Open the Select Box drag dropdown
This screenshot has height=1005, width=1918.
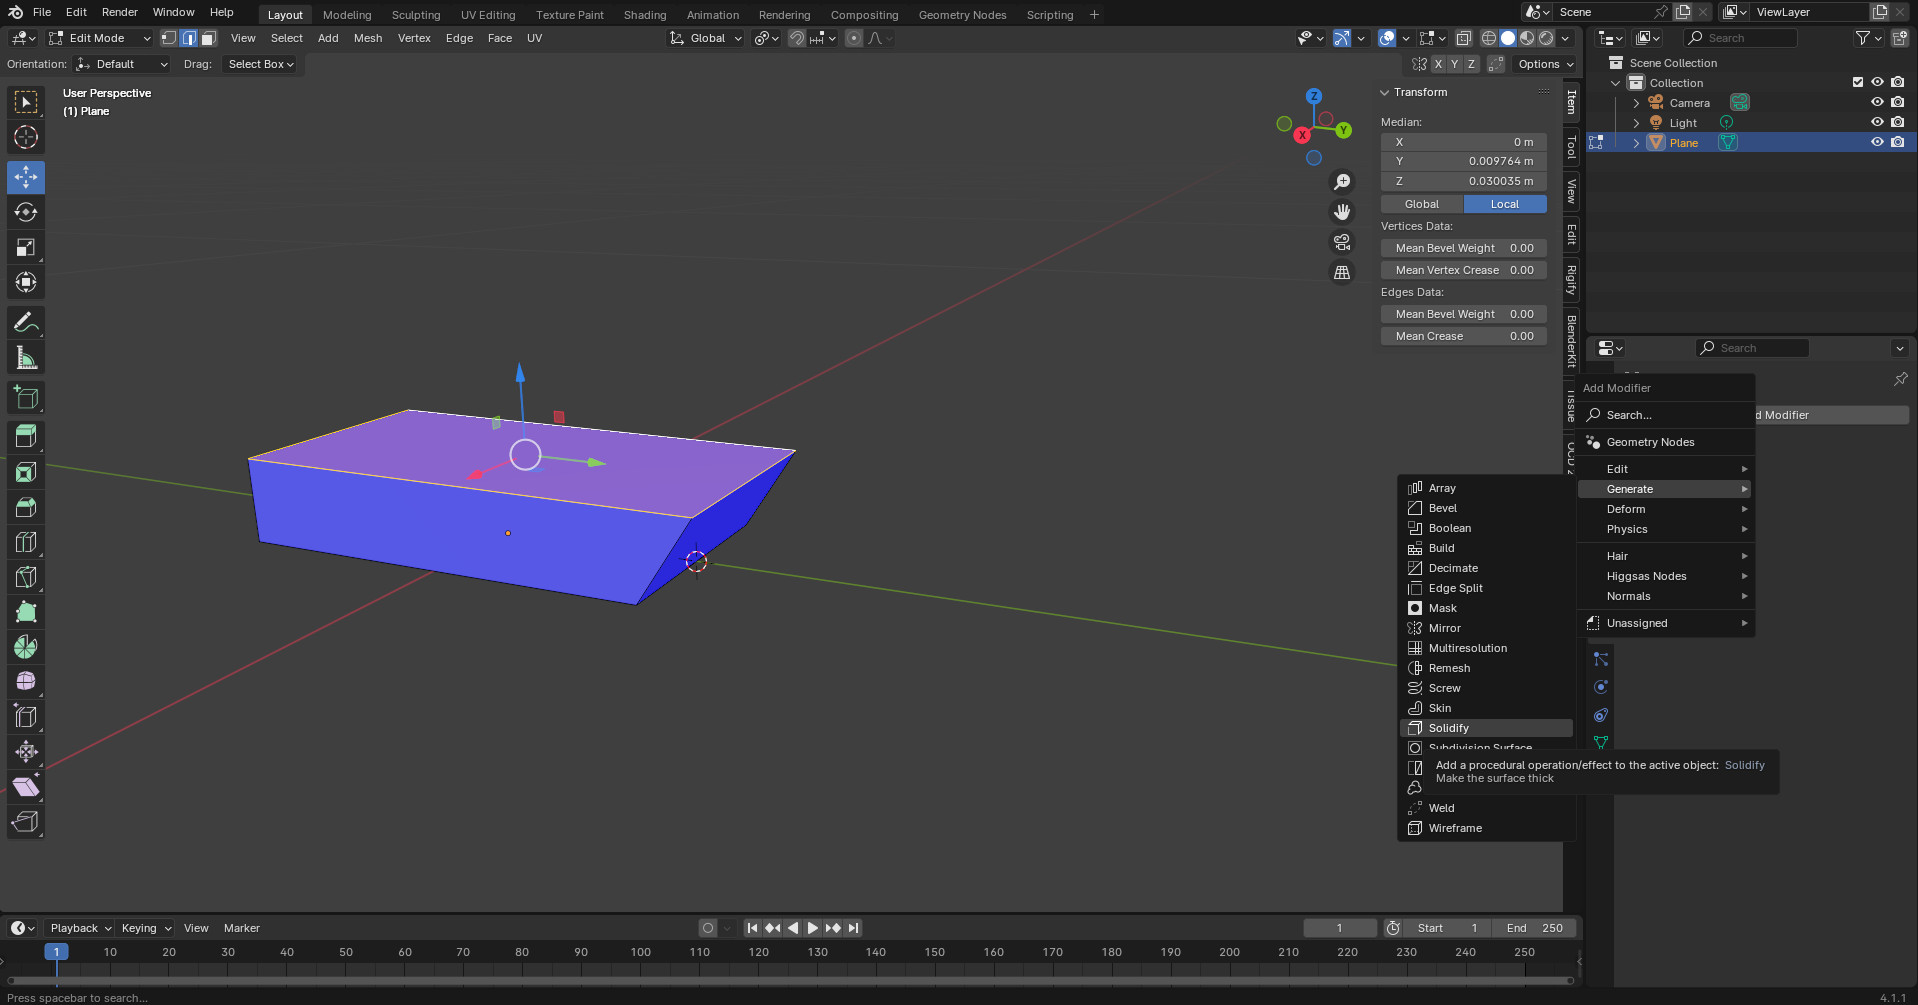260,64
